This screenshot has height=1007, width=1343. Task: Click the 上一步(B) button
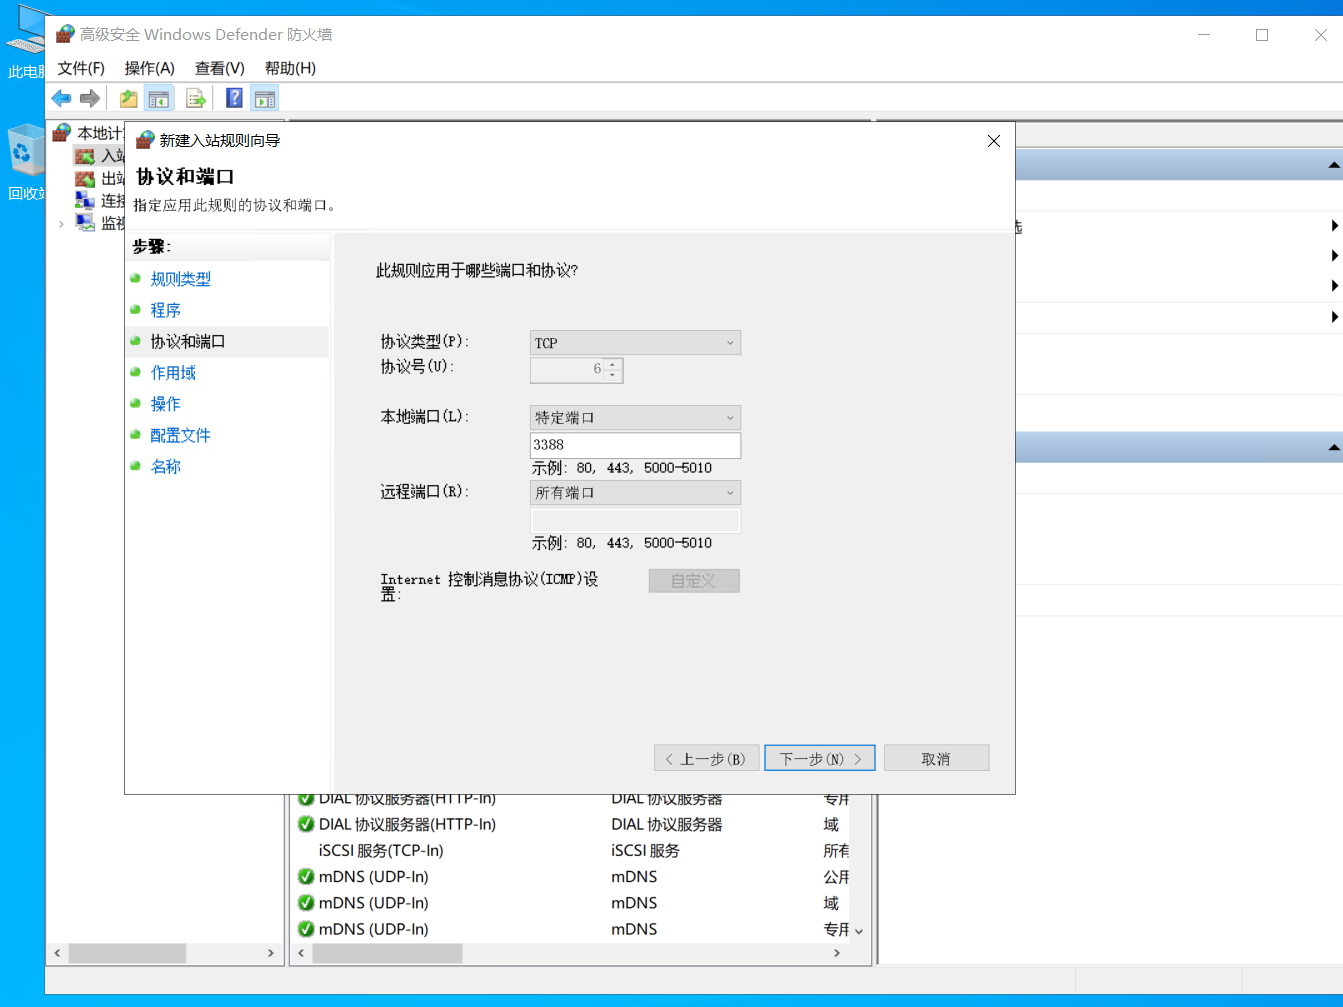(707, 758)
